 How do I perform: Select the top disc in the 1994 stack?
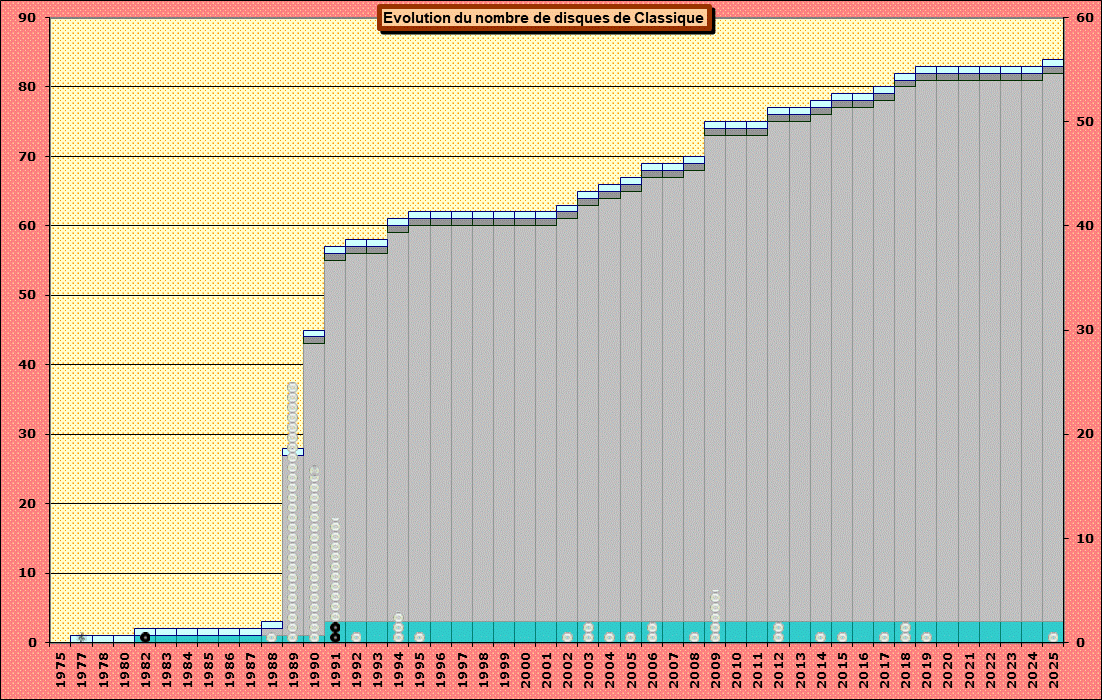click(x=398, y=618)
